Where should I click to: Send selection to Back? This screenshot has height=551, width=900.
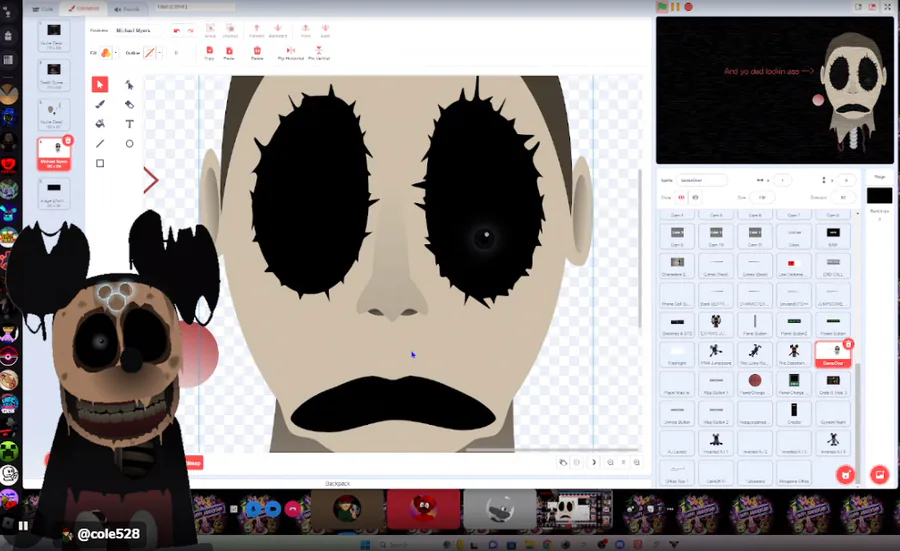(x=325, y=30)
